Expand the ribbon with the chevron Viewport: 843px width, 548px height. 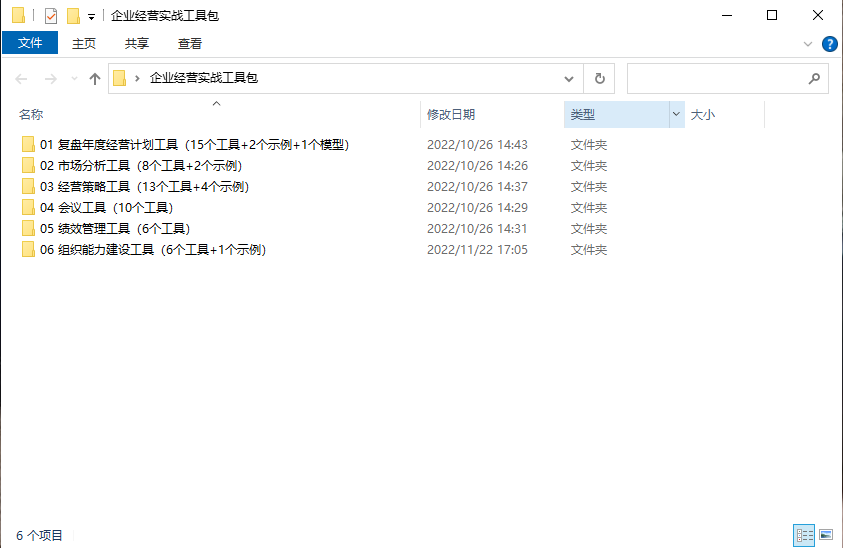point(808,44)
